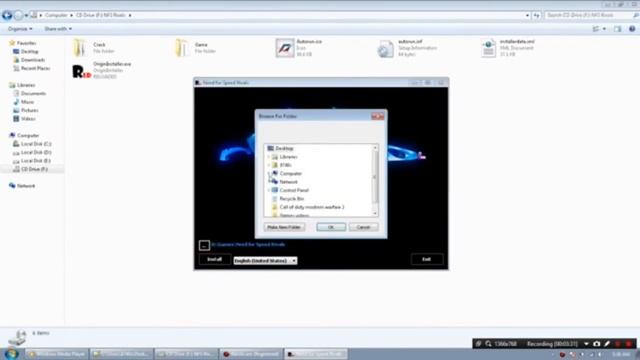640x360 pixels.
Task: Click the pencil icon in the recording toolbar
Action: pos(607,344)
